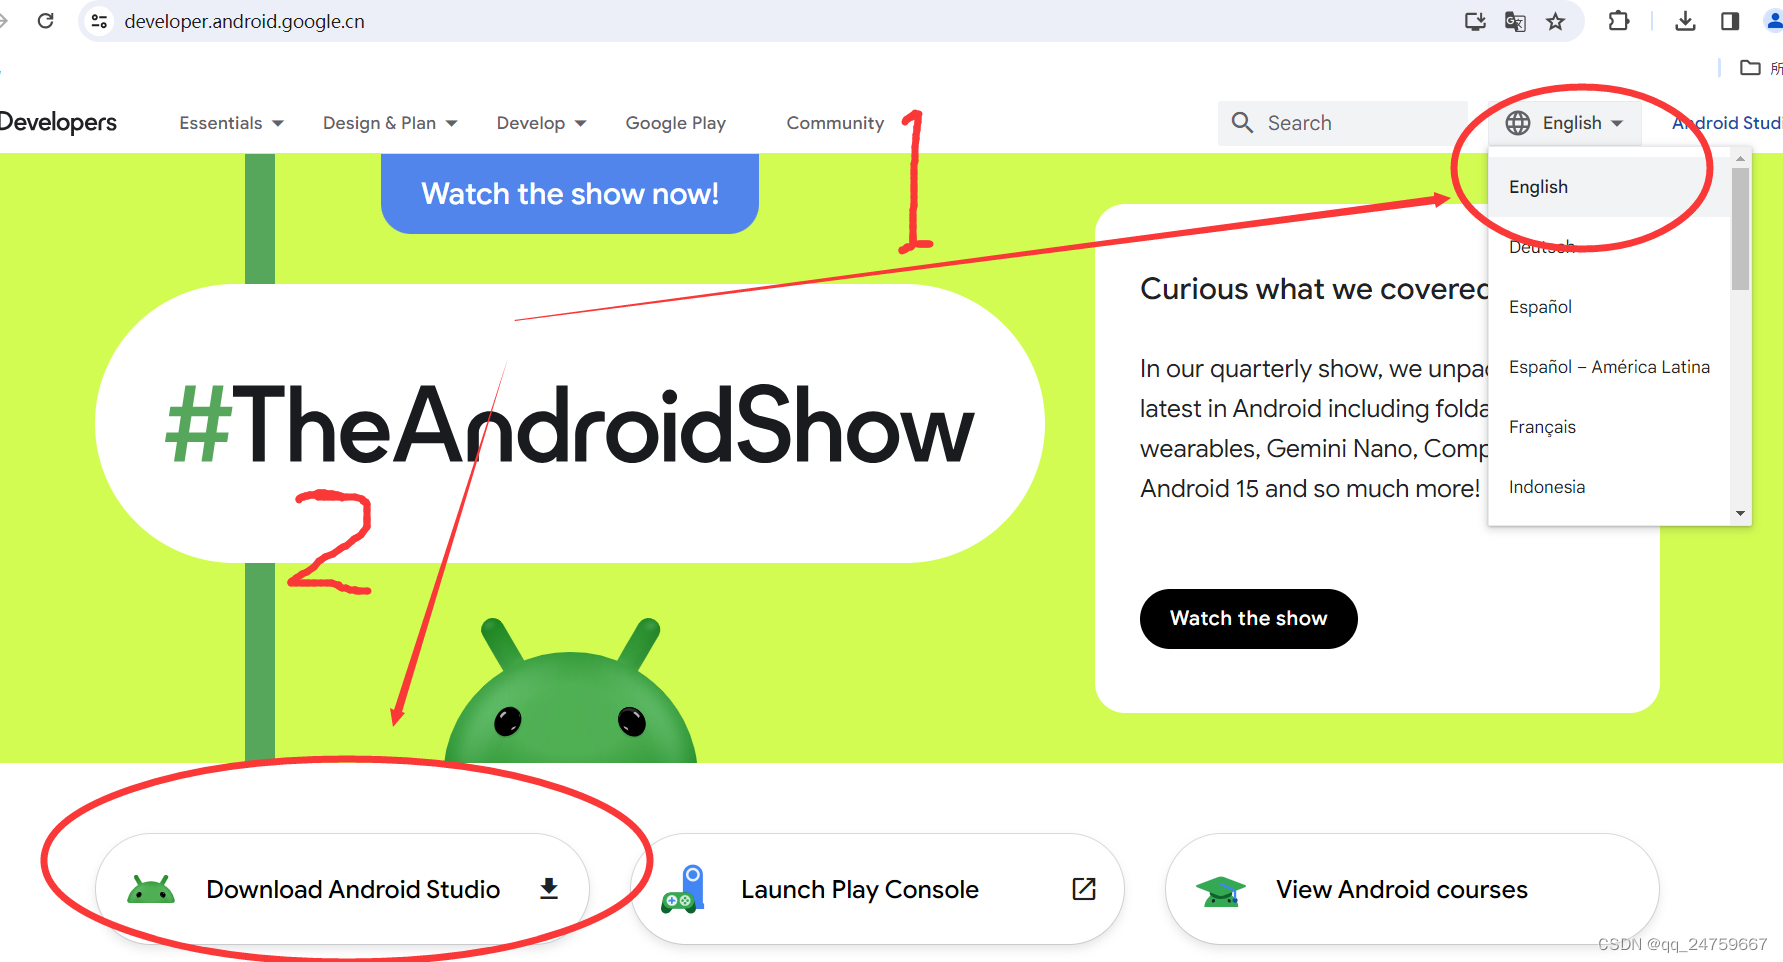Click Download Android Studio
The height and width of the screenshot is (962, 1783).
(342, 889)
